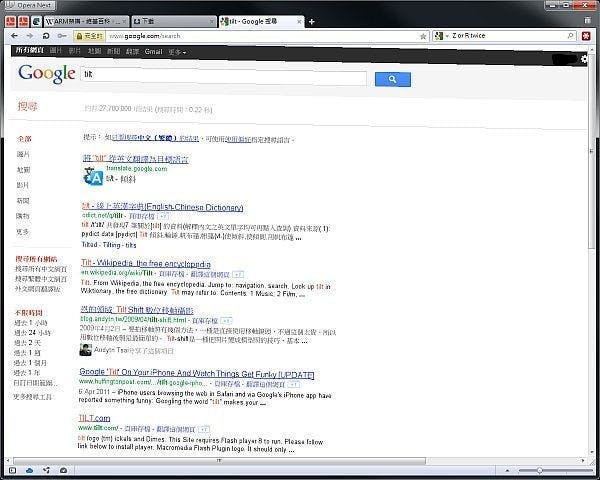Select Gmail in Google top bar
Screen dimensions: 600x480
click(153, 50)
